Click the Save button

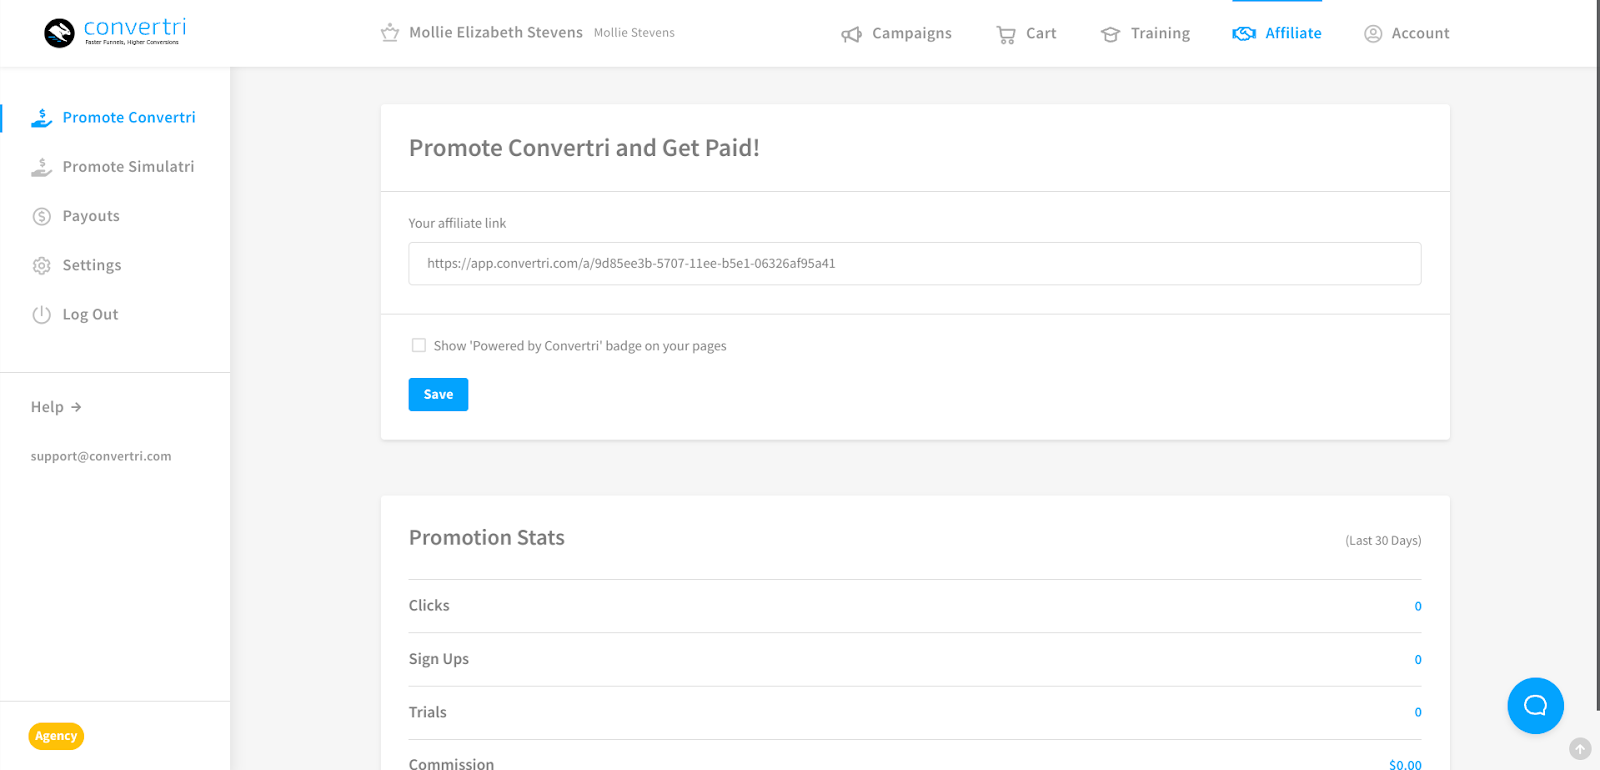click(438, 394)
